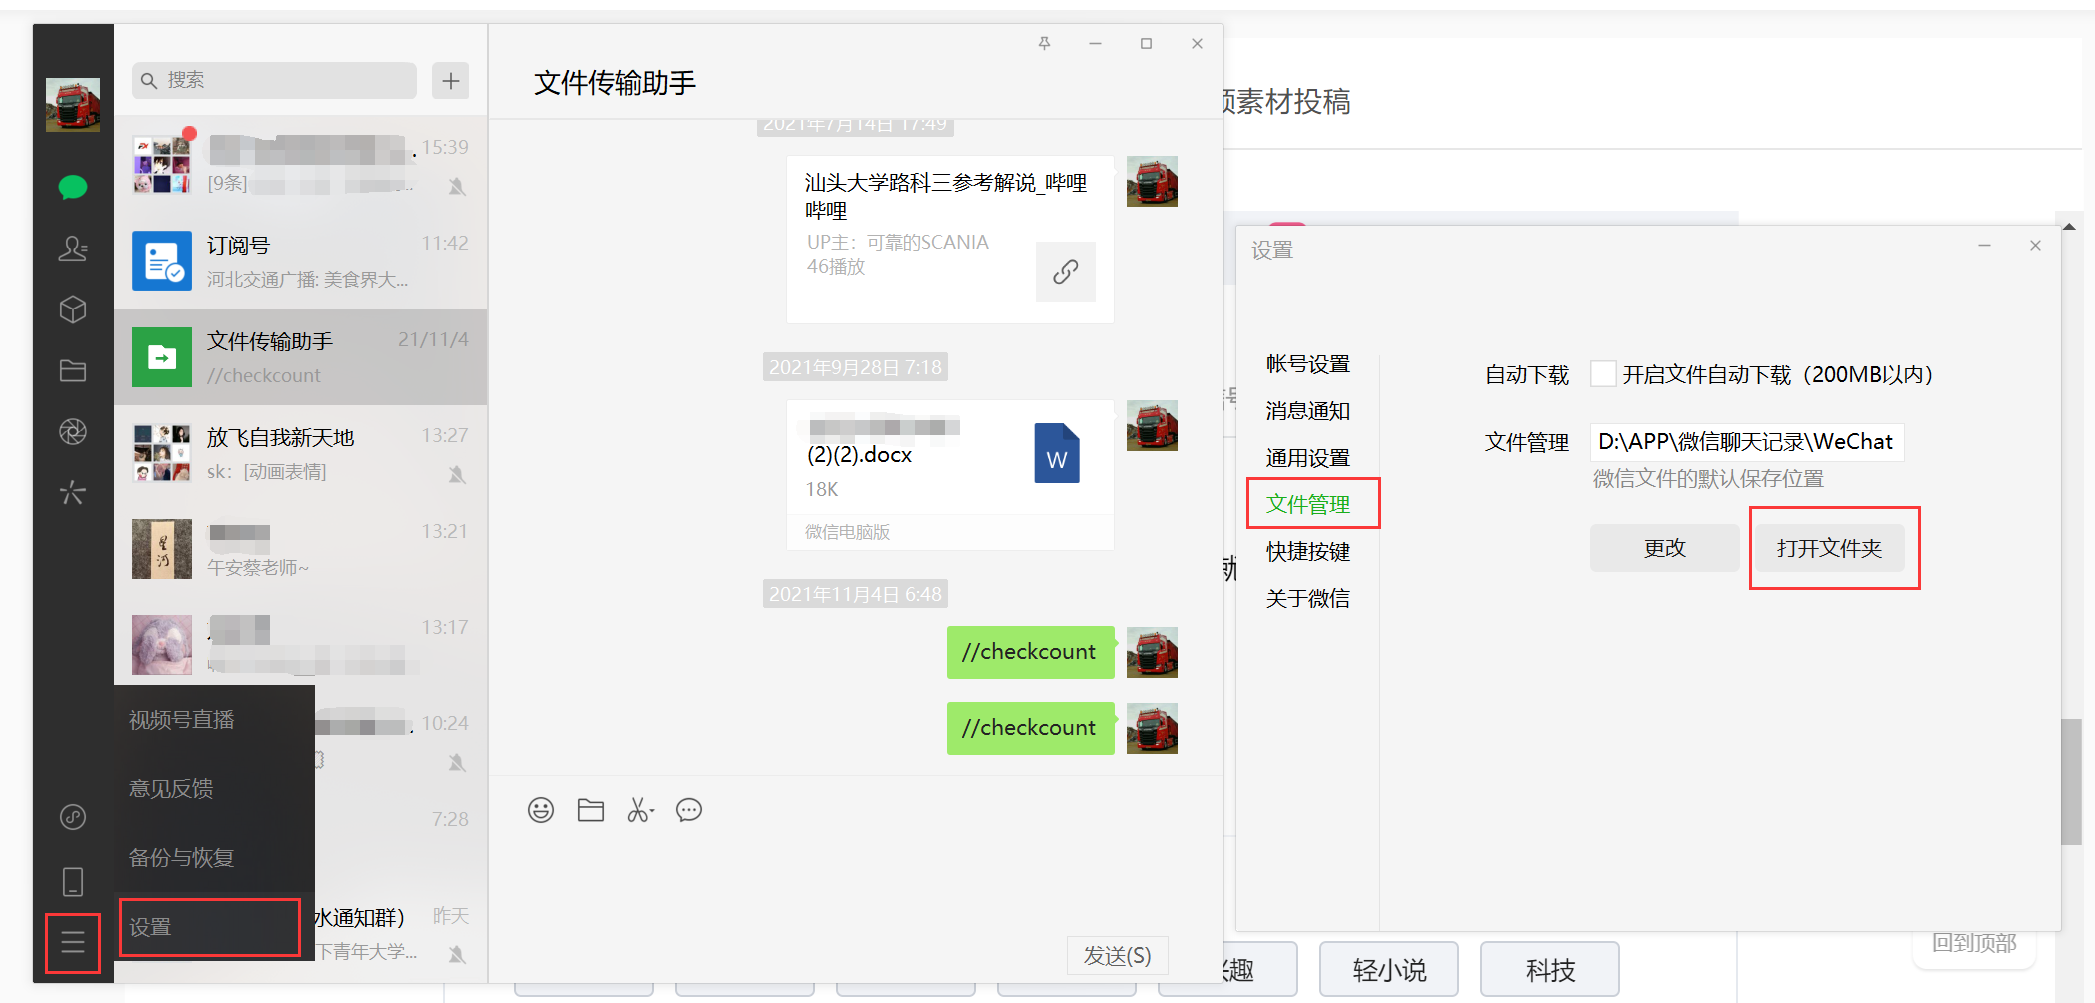Switch to 消息通知 in settings
2095x1003 pixels.
click(1308, 411)
